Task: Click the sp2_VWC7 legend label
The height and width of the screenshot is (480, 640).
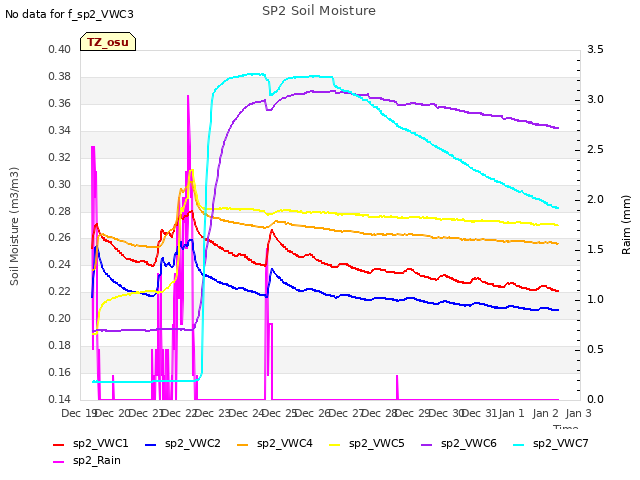Action: pyautogui.click(x=561, y=443)
